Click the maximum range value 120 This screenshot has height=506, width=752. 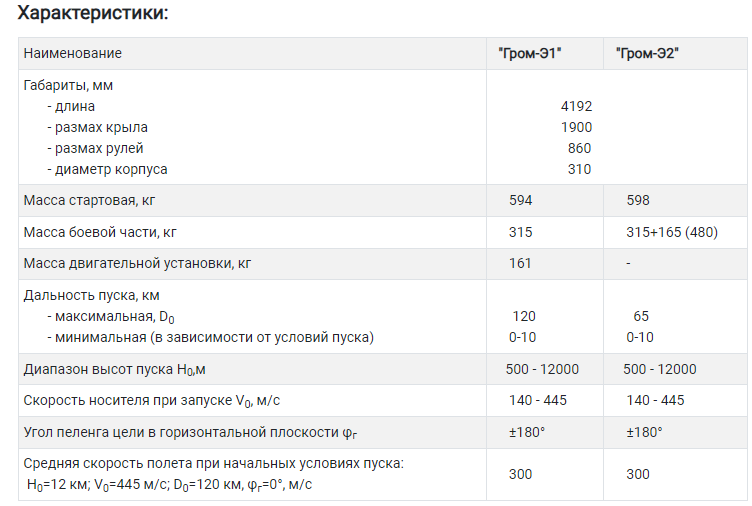[x=524, y=316]
